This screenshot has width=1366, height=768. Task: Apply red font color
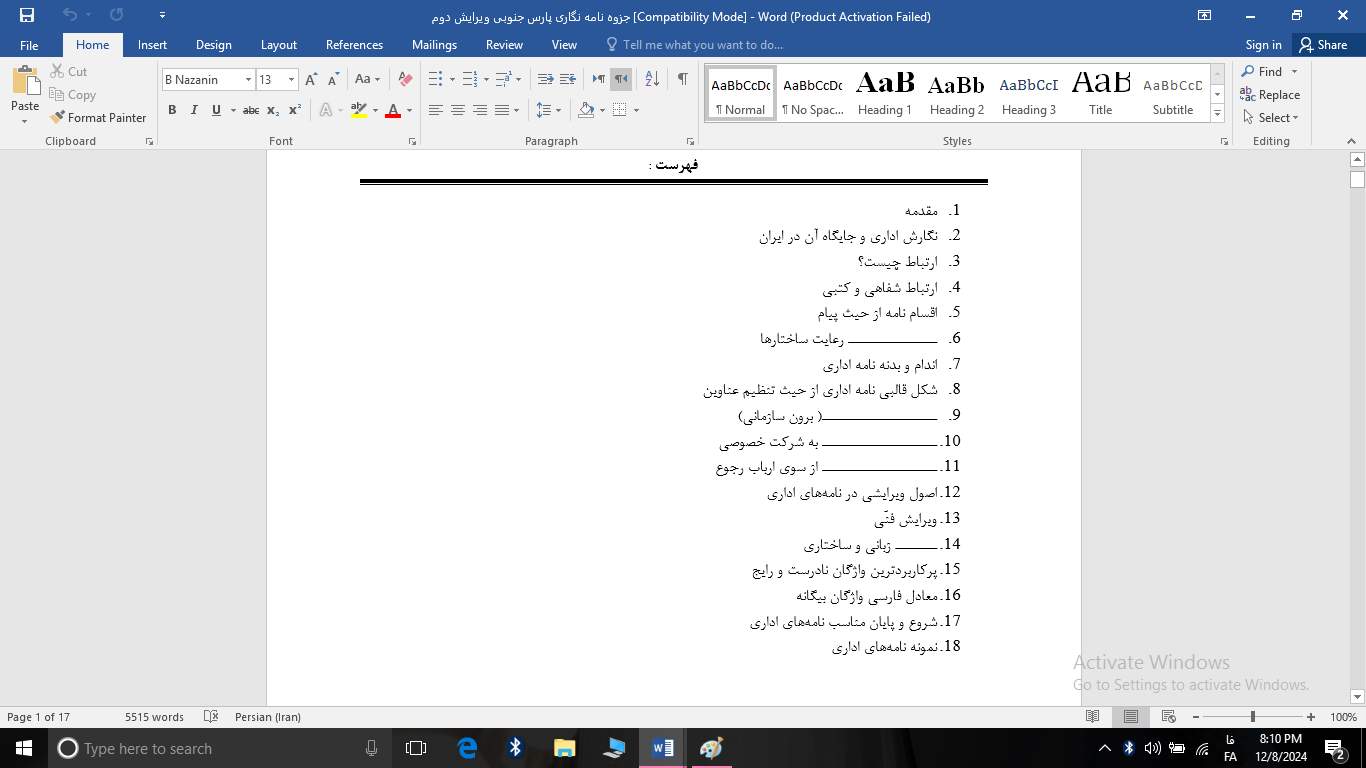point(393,110)
